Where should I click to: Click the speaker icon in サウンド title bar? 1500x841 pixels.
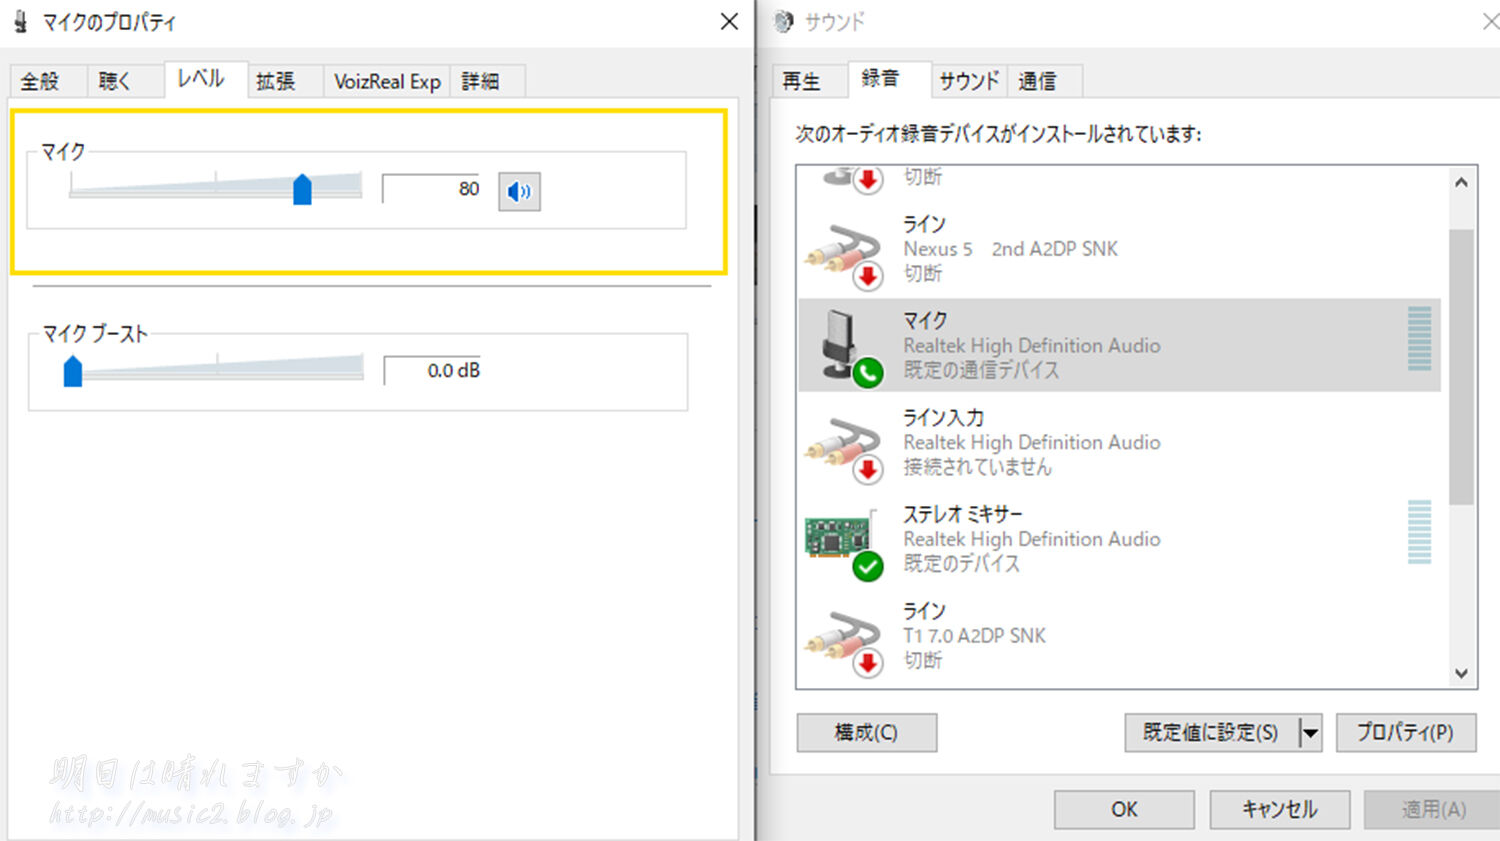point(784,21)
